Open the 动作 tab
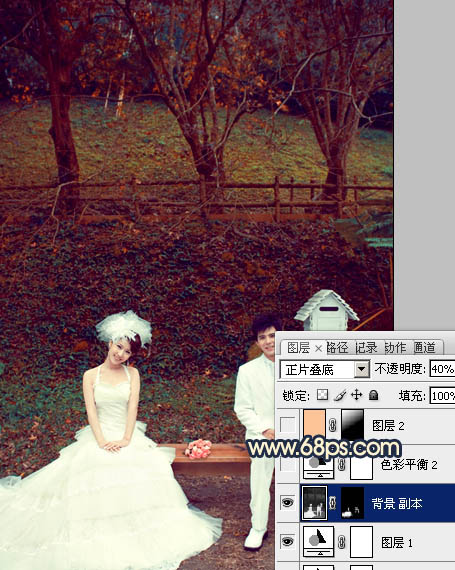This screenshot has width=455, height=570. 395,348
